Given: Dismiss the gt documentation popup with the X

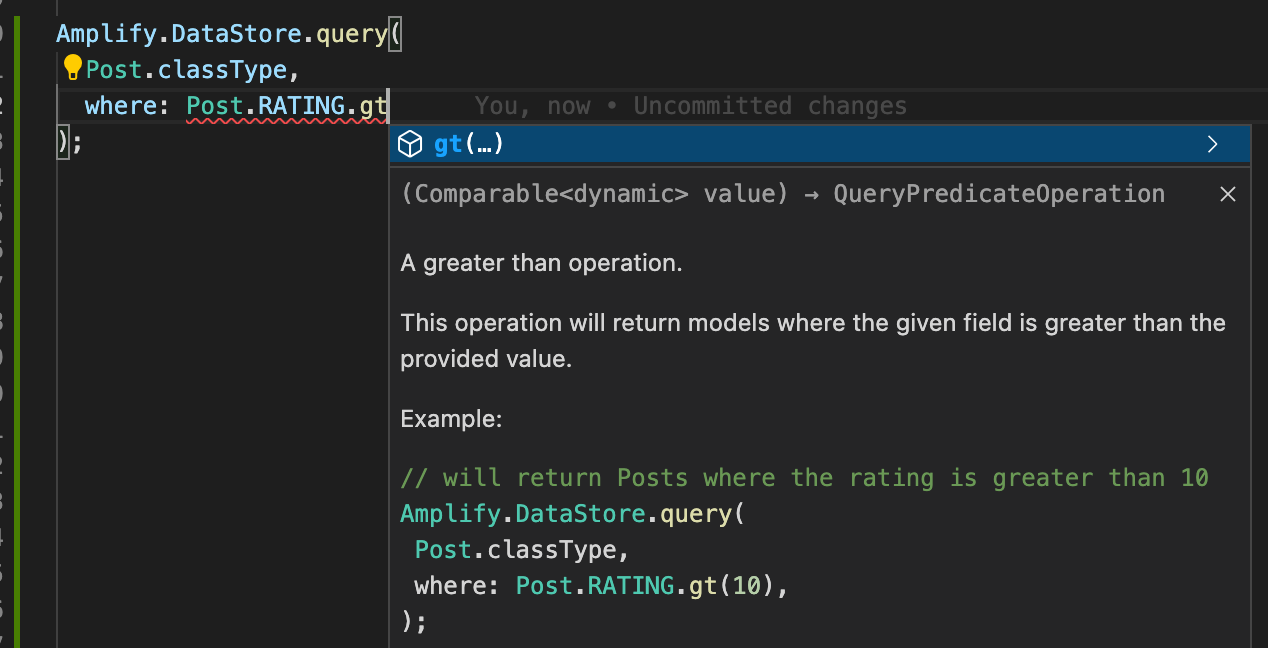Looking at the screenshot, I should (1228, 193).
